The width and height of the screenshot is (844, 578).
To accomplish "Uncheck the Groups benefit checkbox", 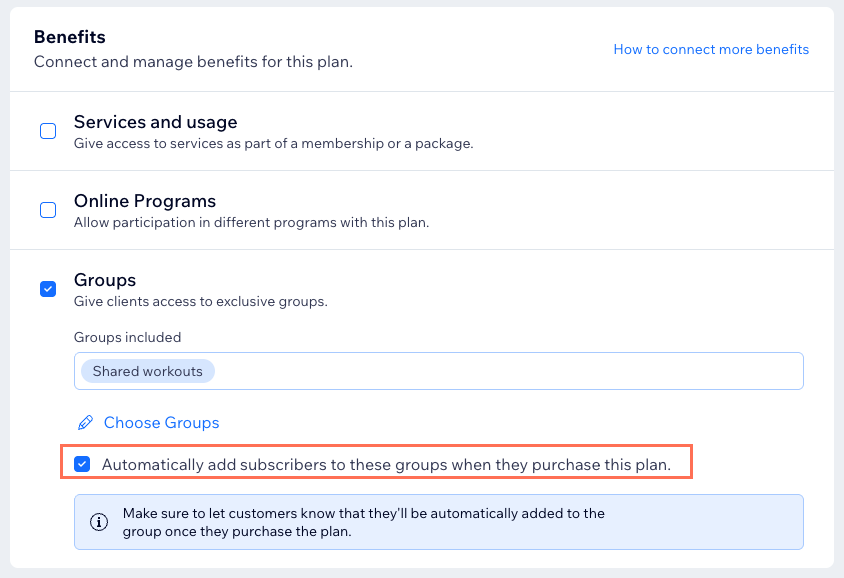I will pyautogui.click(x=48, y=289).
